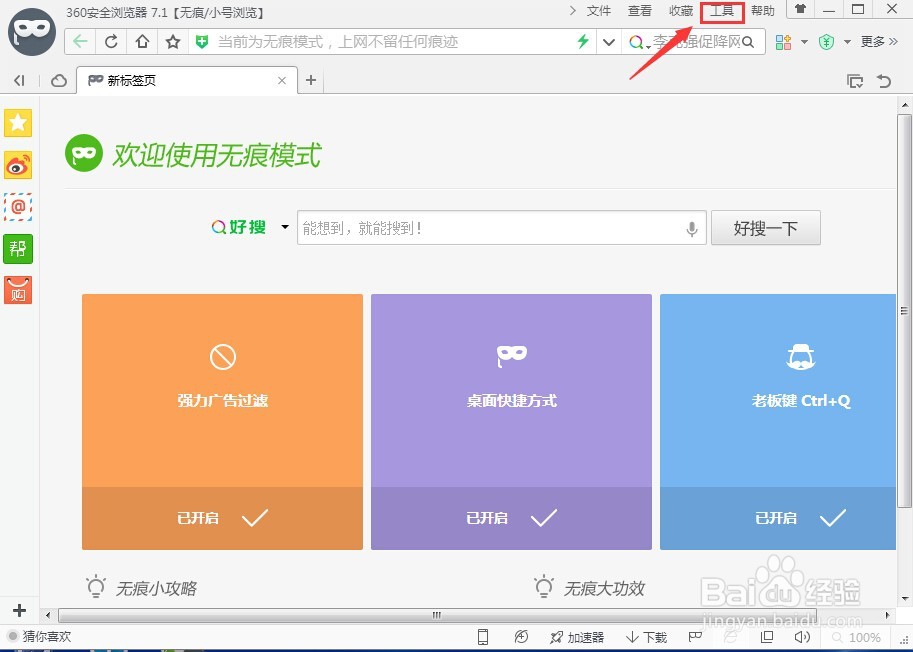The image size is (913, 652).
Task: Expand the address bar history dropdown
Action: coord(609,42)
